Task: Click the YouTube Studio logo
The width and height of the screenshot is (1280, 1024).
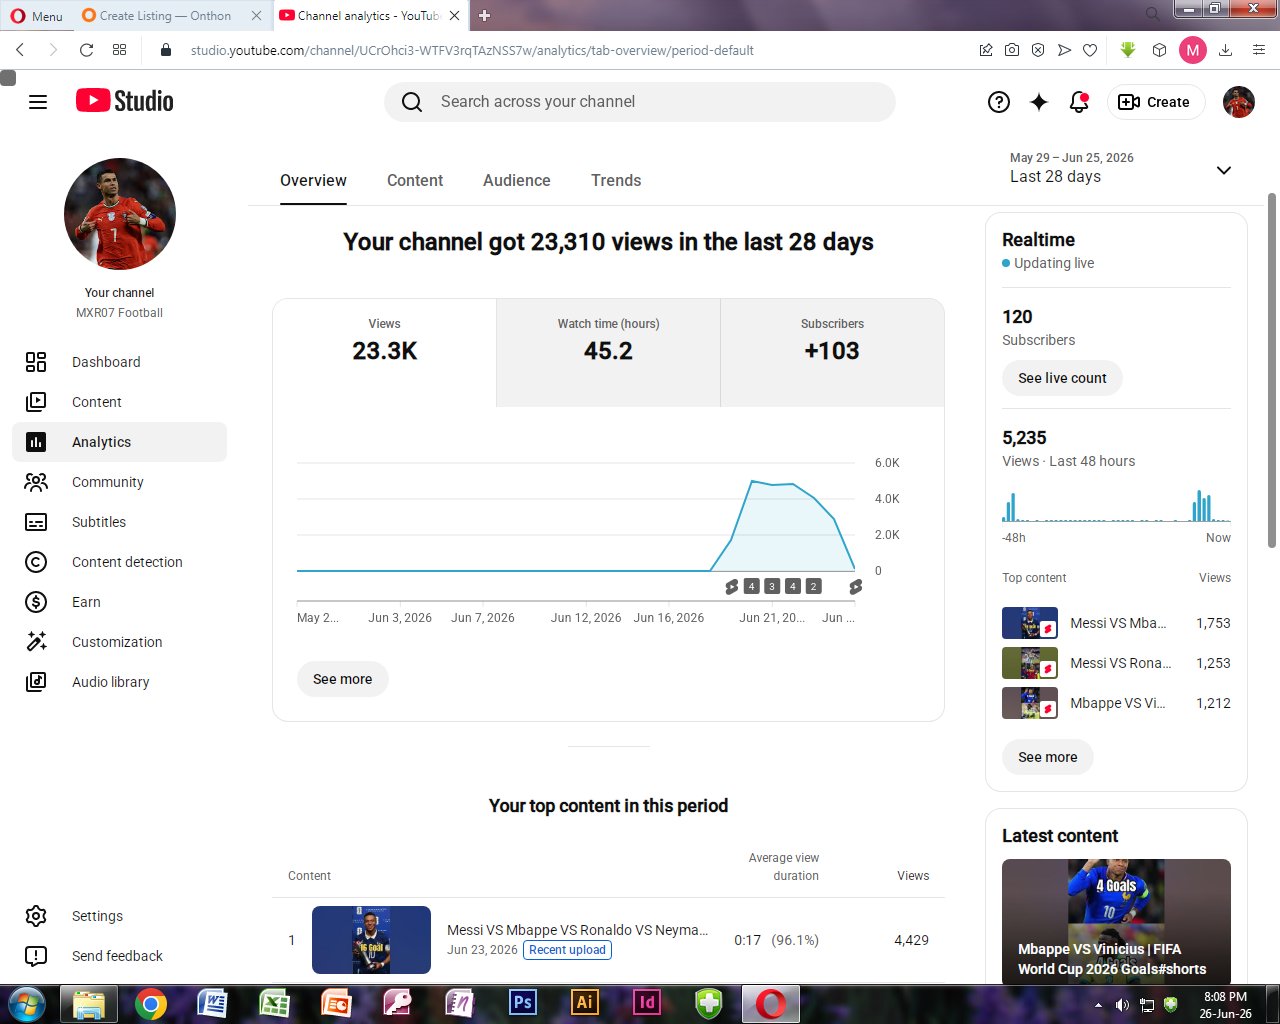Action: point(125,101)
